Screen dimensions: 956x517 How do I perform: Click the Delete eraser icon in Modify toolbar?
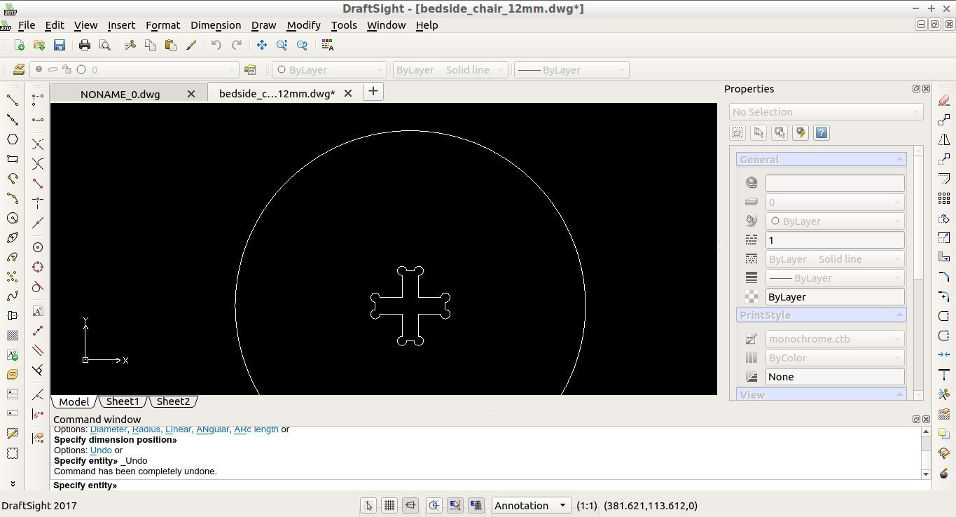point(944,99)
